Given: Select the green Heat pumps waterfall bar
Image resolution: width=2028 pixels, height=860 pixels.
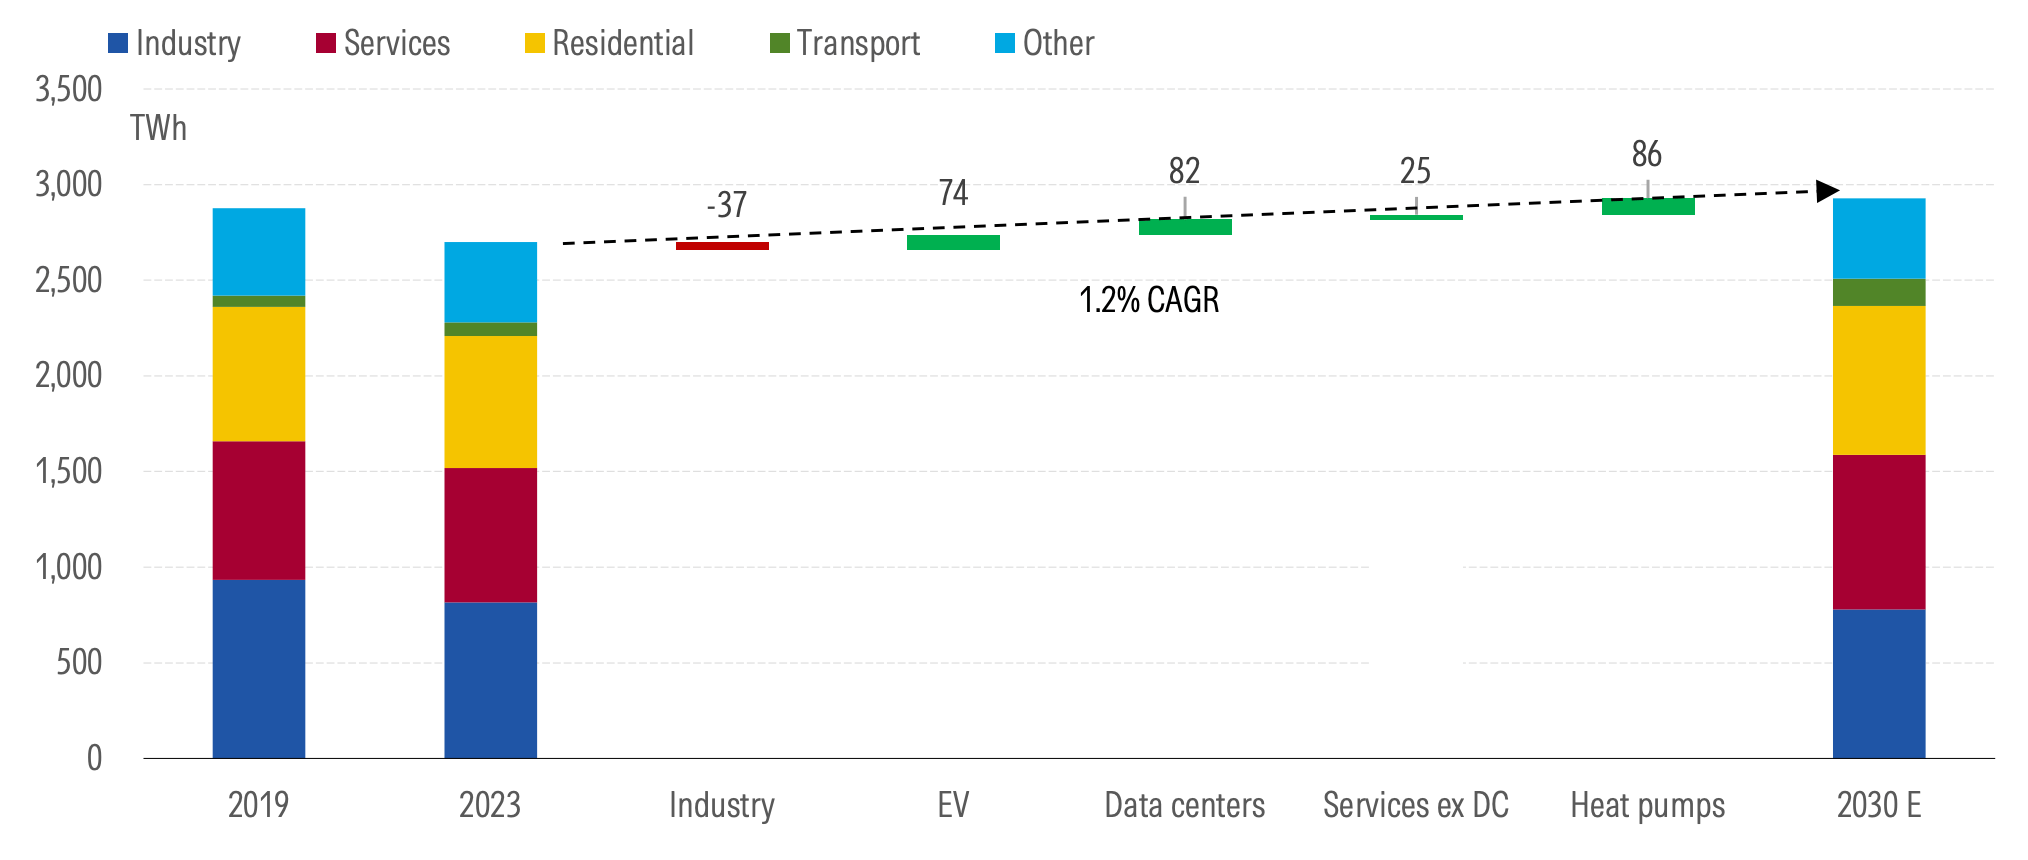Looking at the screenshot, I should pos(1648,207).
